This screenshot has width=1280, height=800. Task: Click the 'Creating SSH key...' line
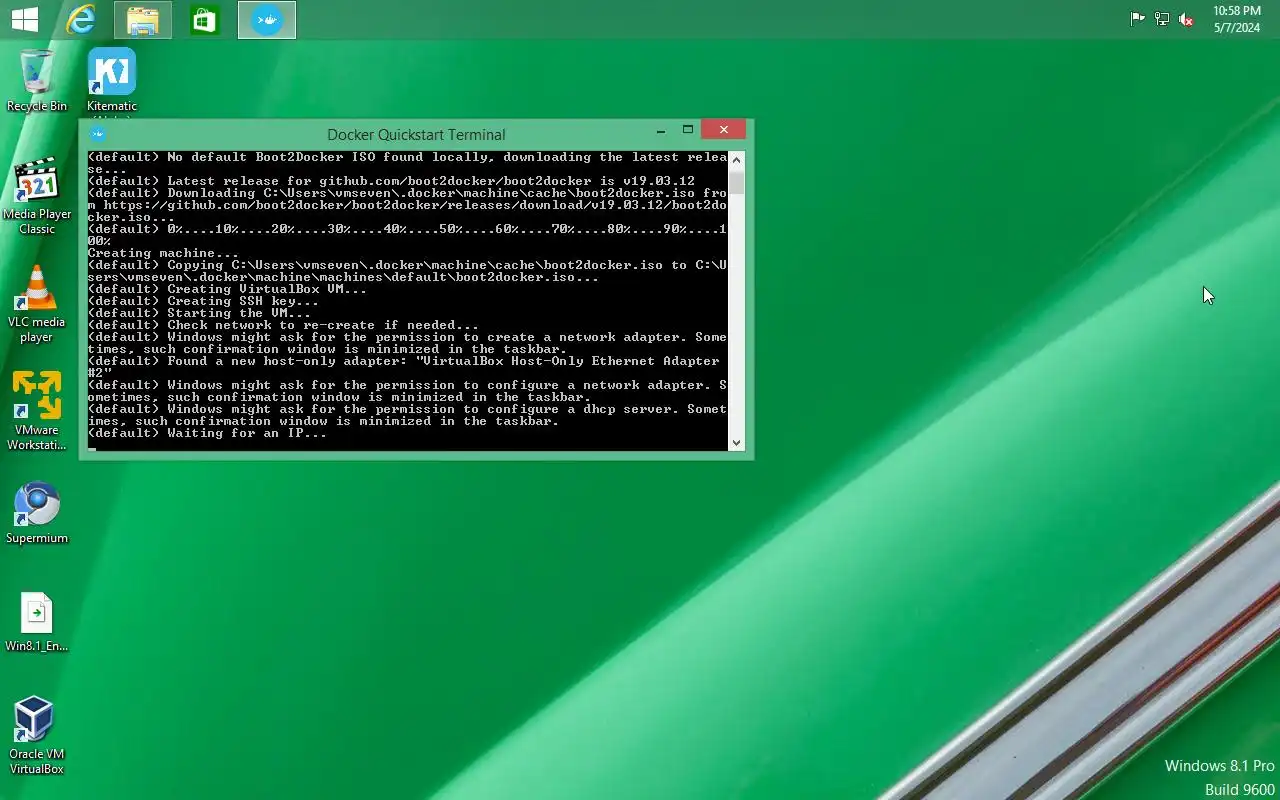(x=203, y=301)
